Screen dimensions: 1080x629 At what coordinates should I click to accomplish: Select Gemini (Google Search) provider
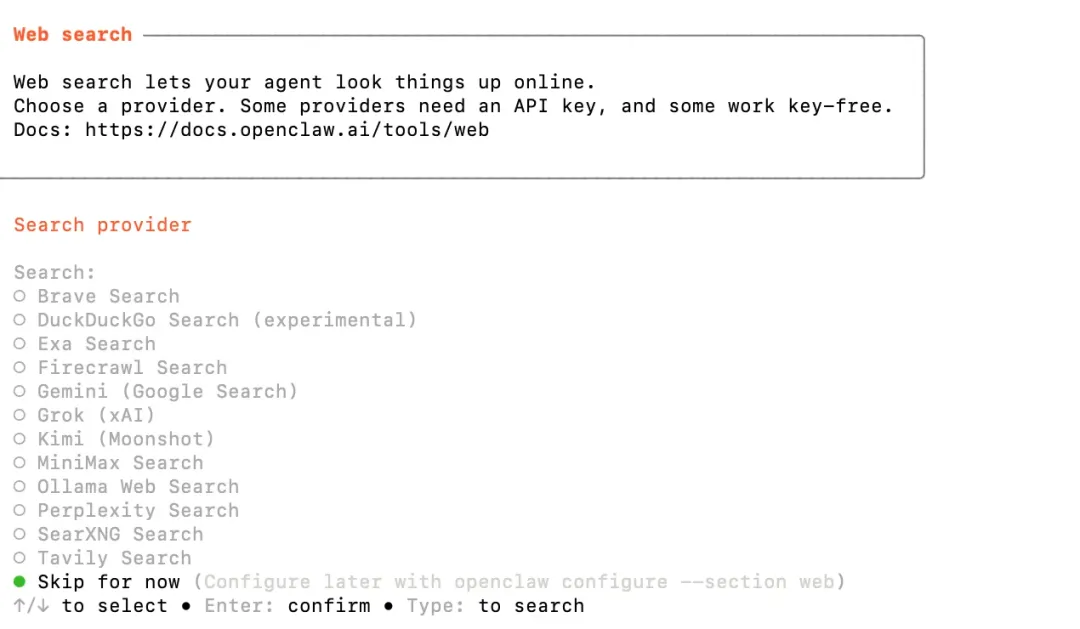(156, 391)
